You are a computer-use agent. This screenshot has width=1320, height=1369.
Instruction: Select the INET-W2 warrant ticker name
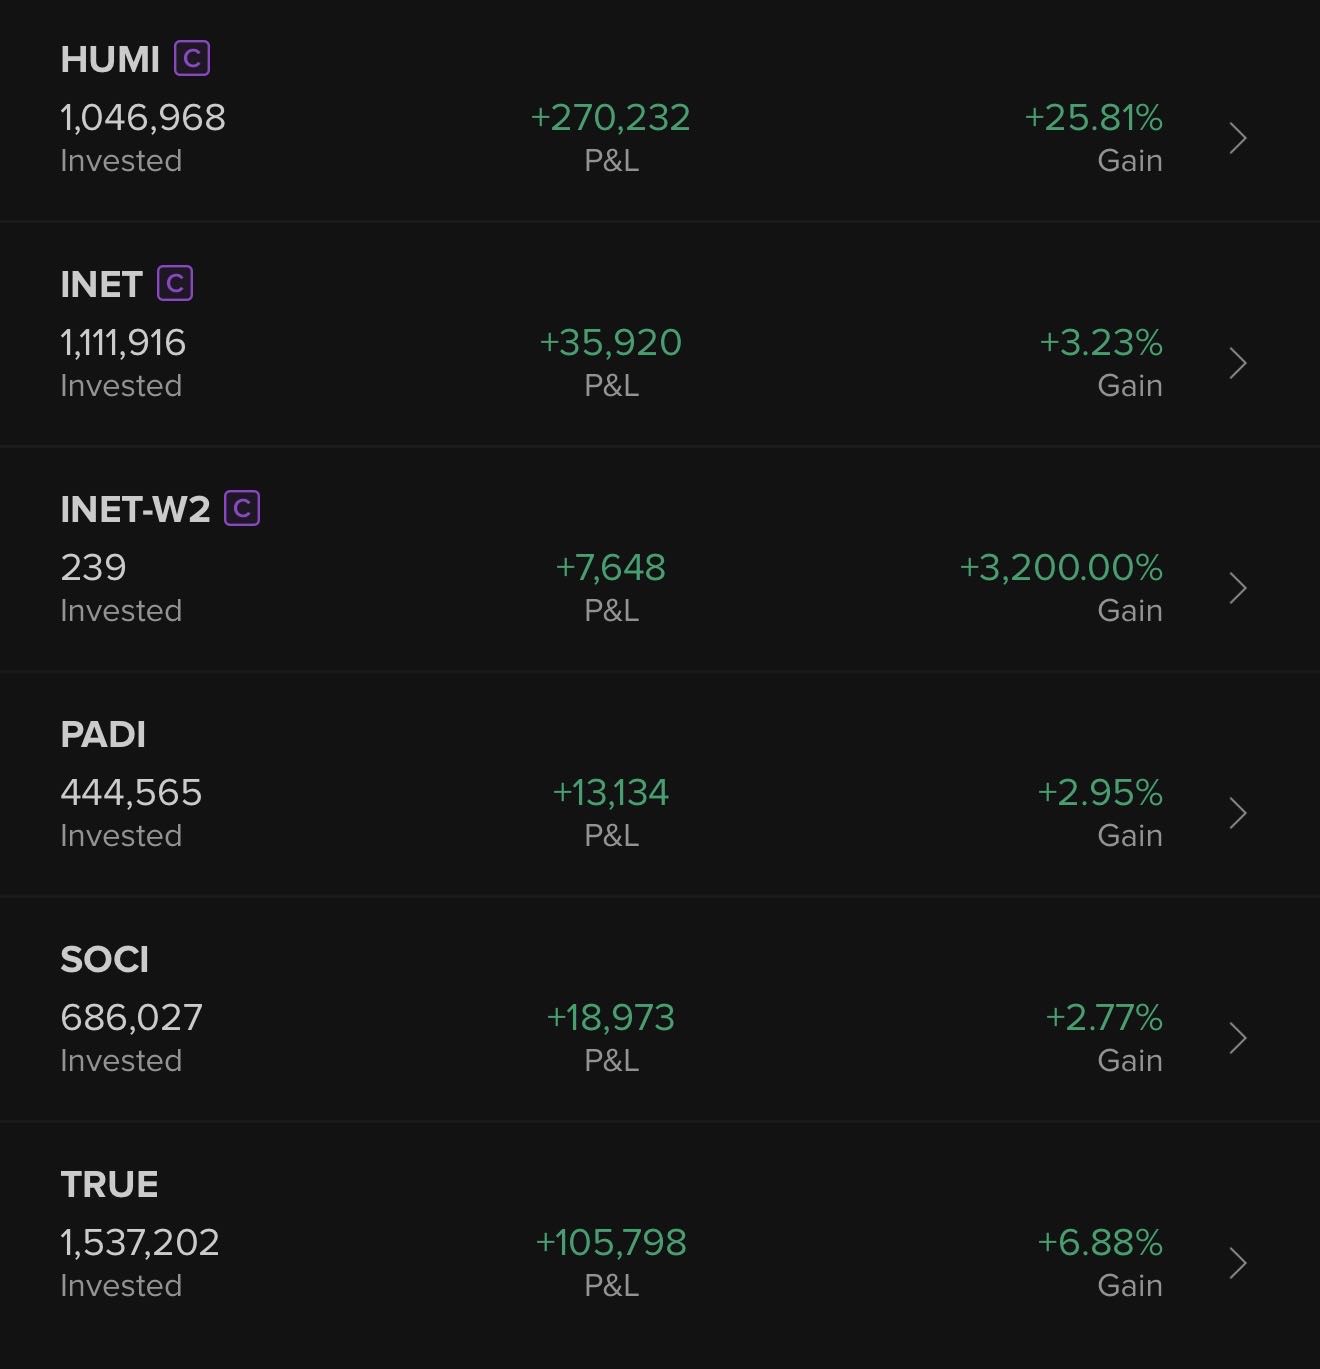click(x=135, y=510)
